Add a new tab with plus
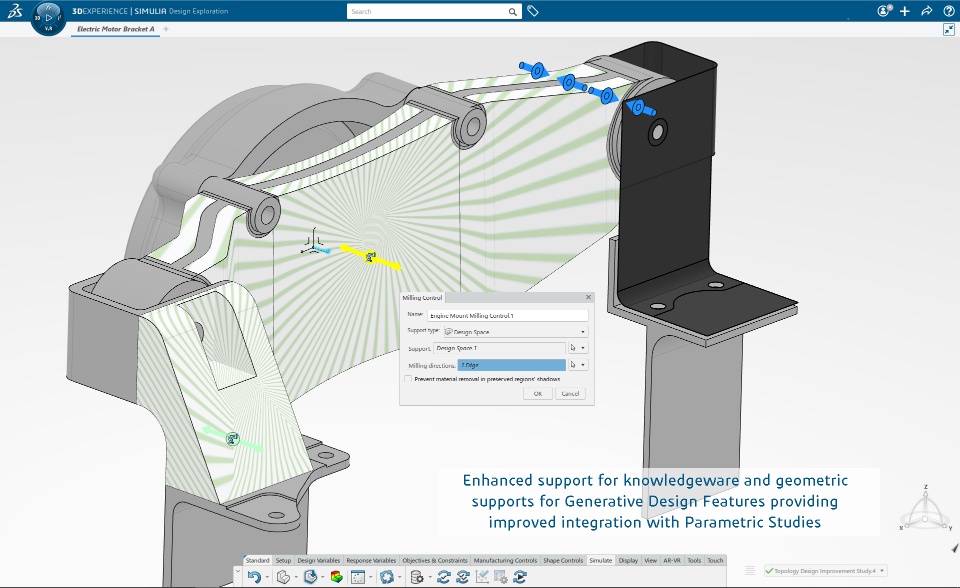 coord(166,29)
